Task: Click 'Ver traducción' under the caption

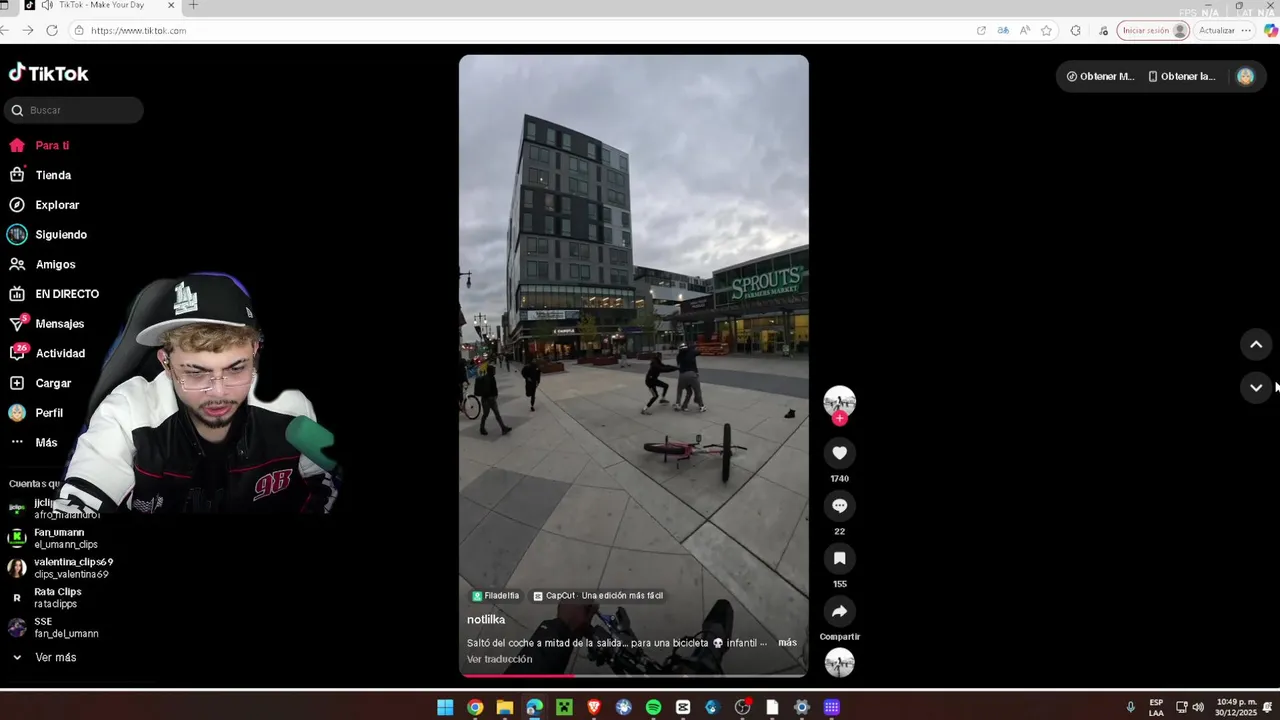Action: coord(499,660)
